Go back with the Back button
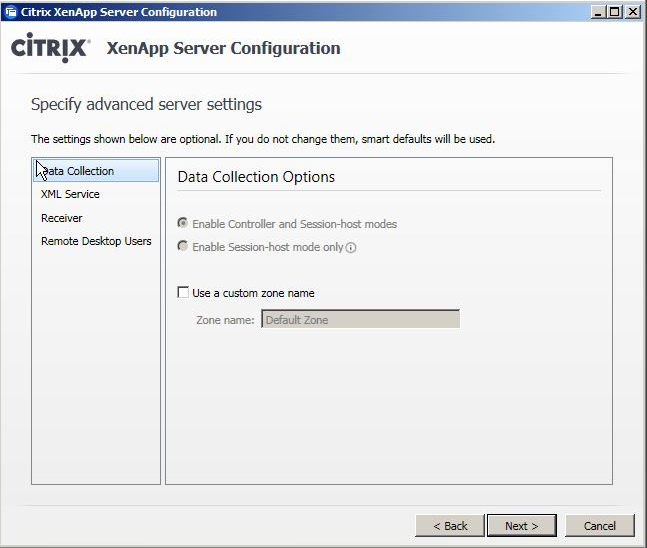 pos(449,526)
